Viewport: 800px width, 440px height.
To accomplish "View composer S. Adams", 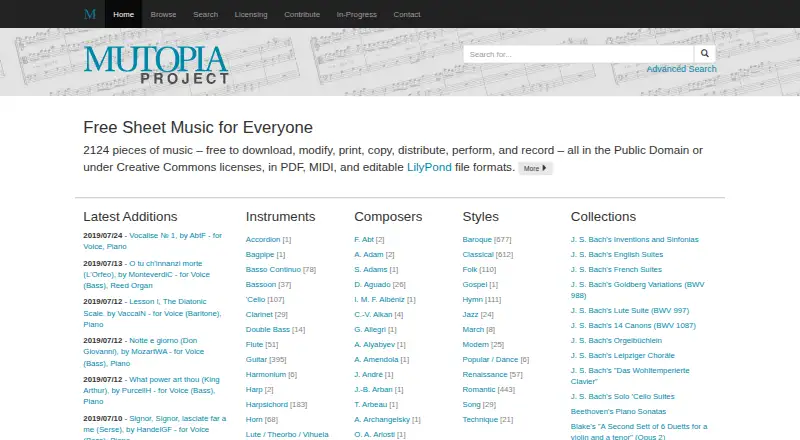I will 371,270.
